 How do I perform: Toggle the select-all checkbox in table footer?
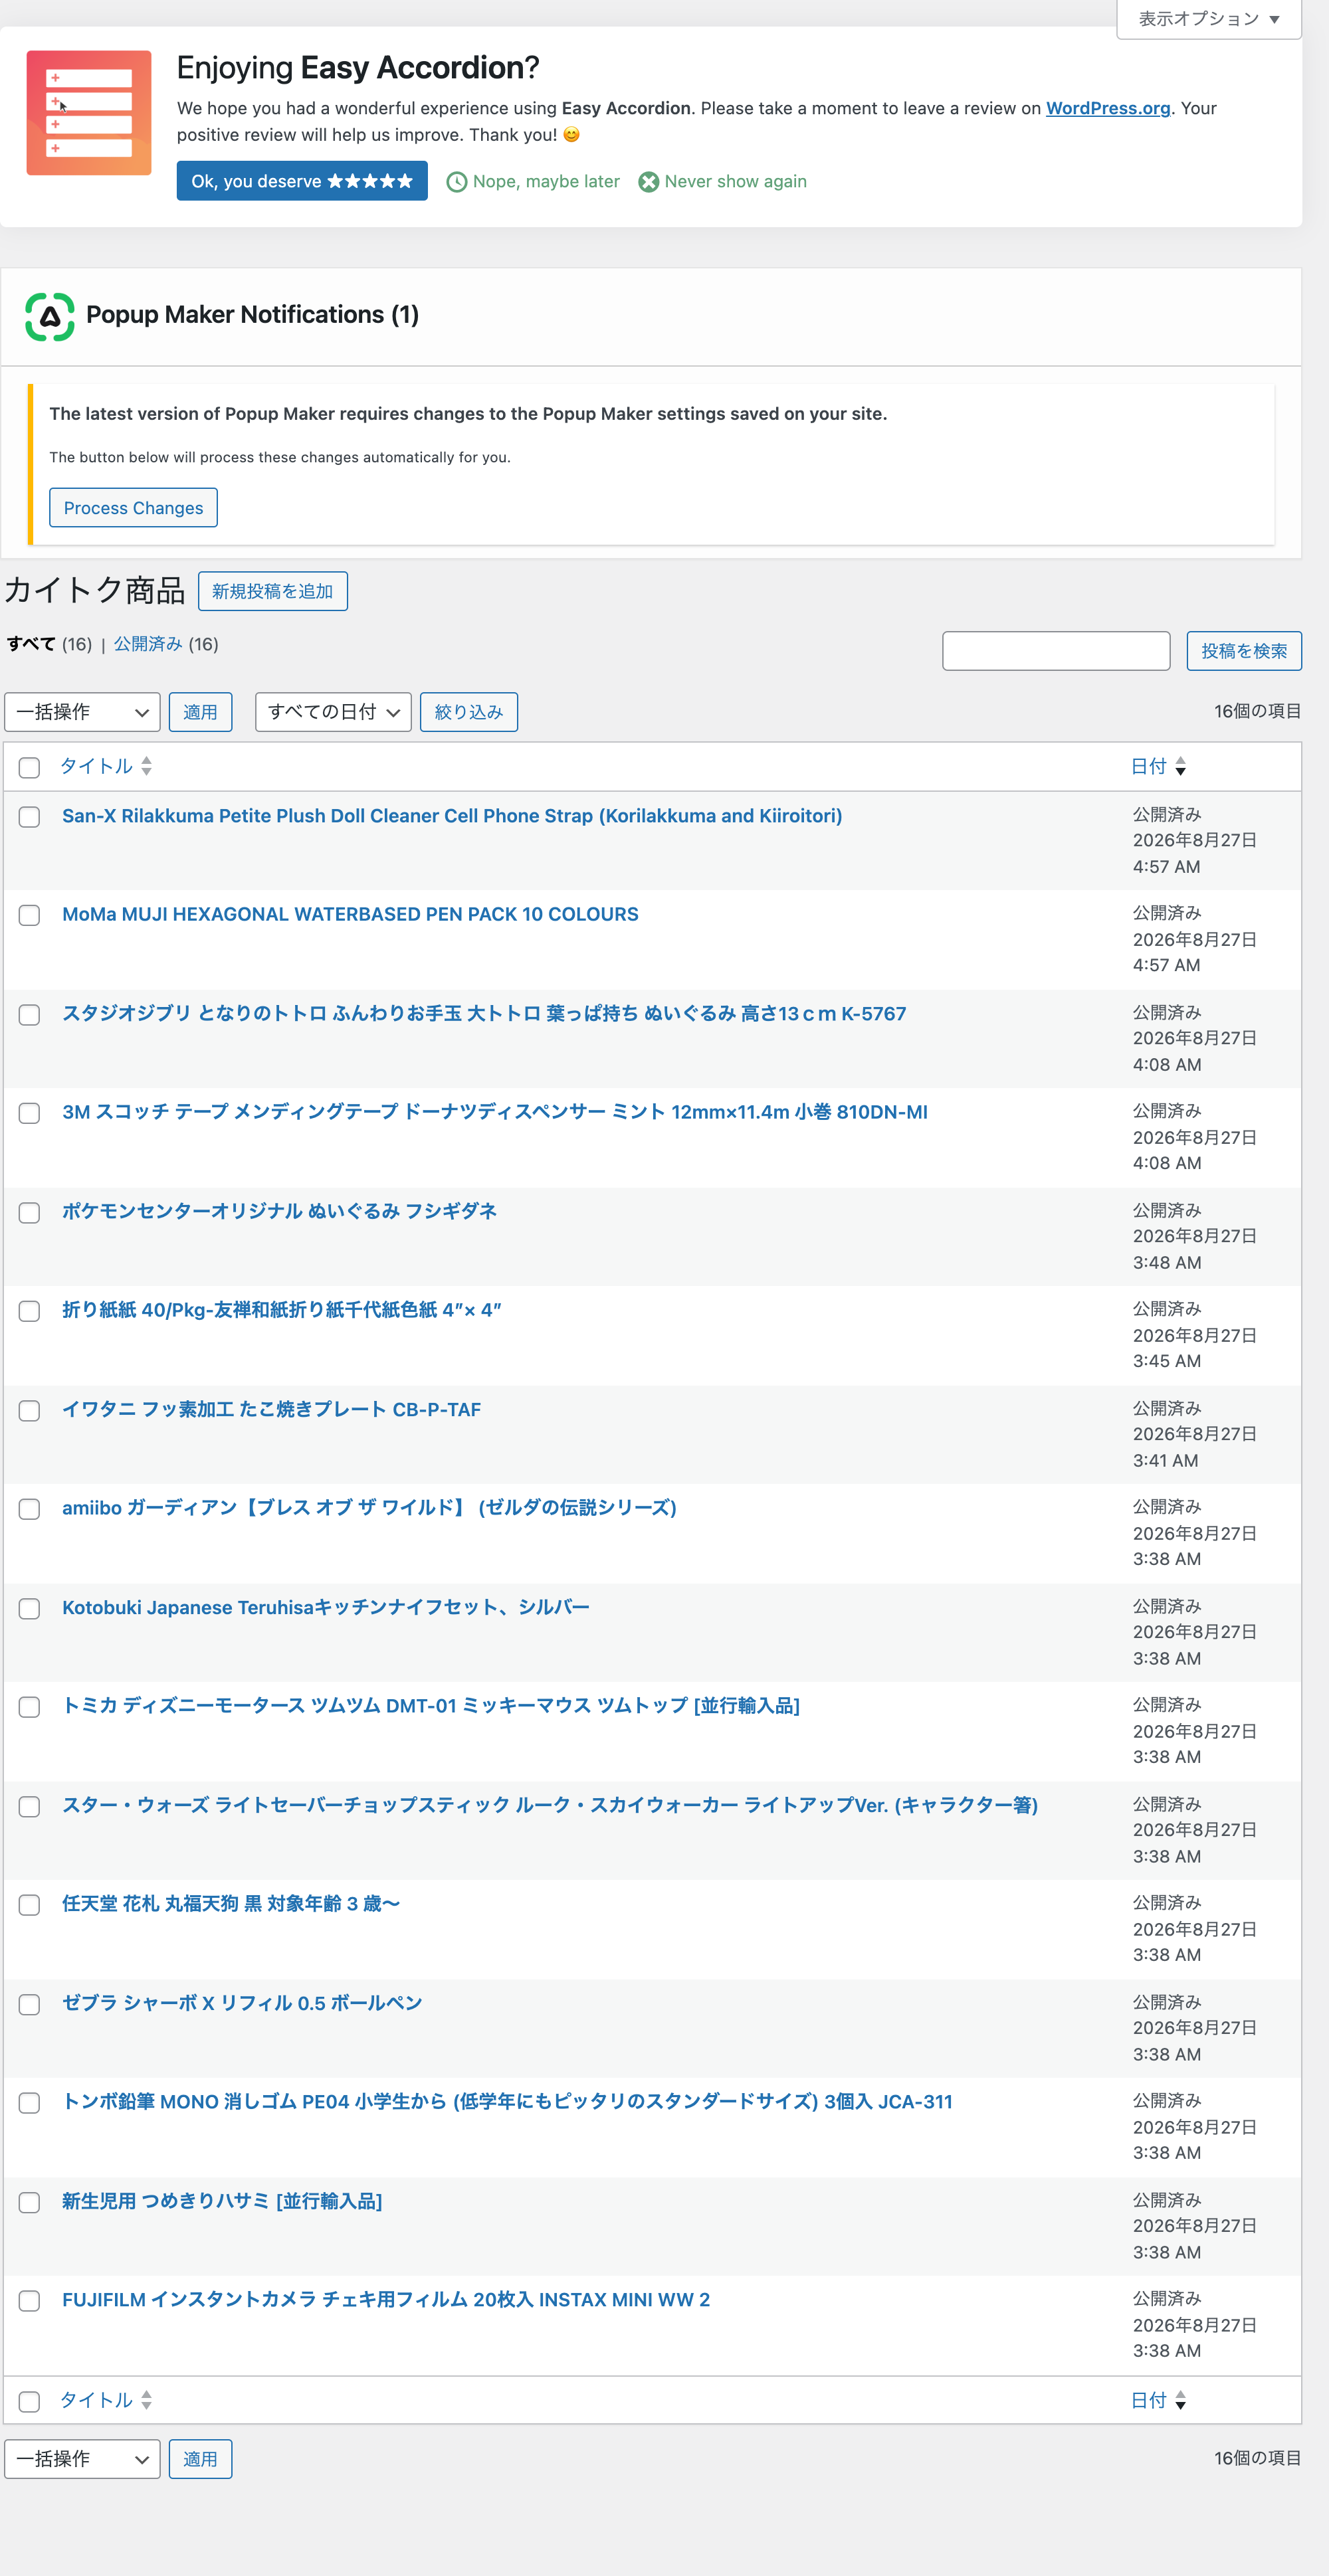pyautogui.click(x=30, y=2401)
